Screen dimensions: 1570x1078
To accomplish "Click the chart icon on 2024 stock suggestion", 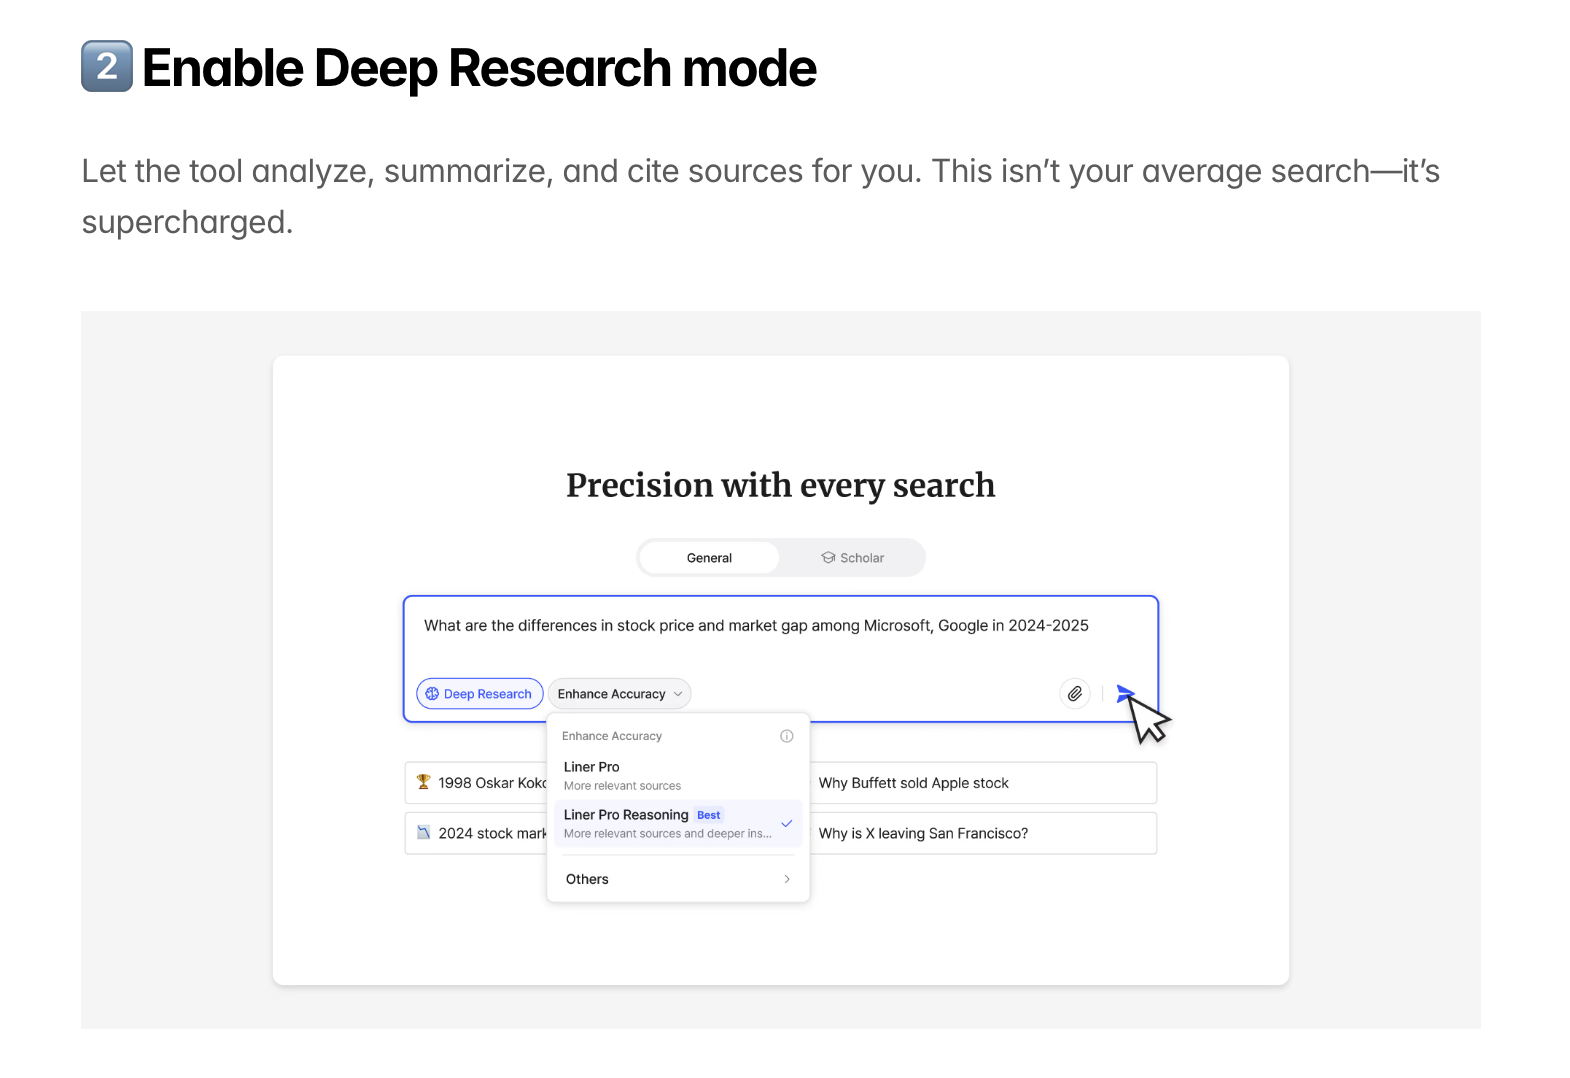I will pyautogui.click(x=424, y=832).
